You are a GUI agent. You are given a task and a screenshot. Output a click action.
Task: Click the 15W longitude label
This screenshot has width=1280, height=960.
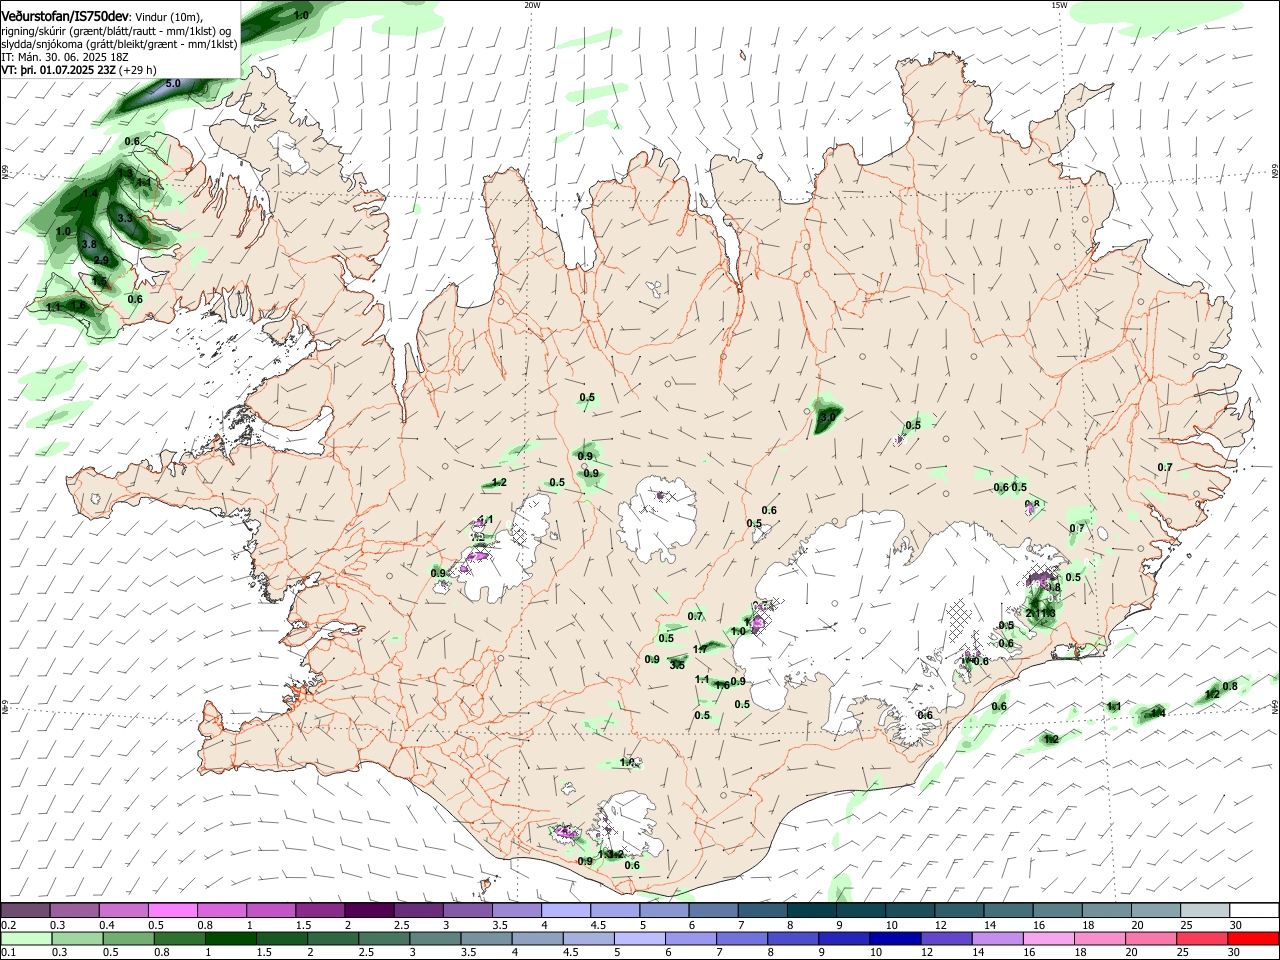(1059, 5)
